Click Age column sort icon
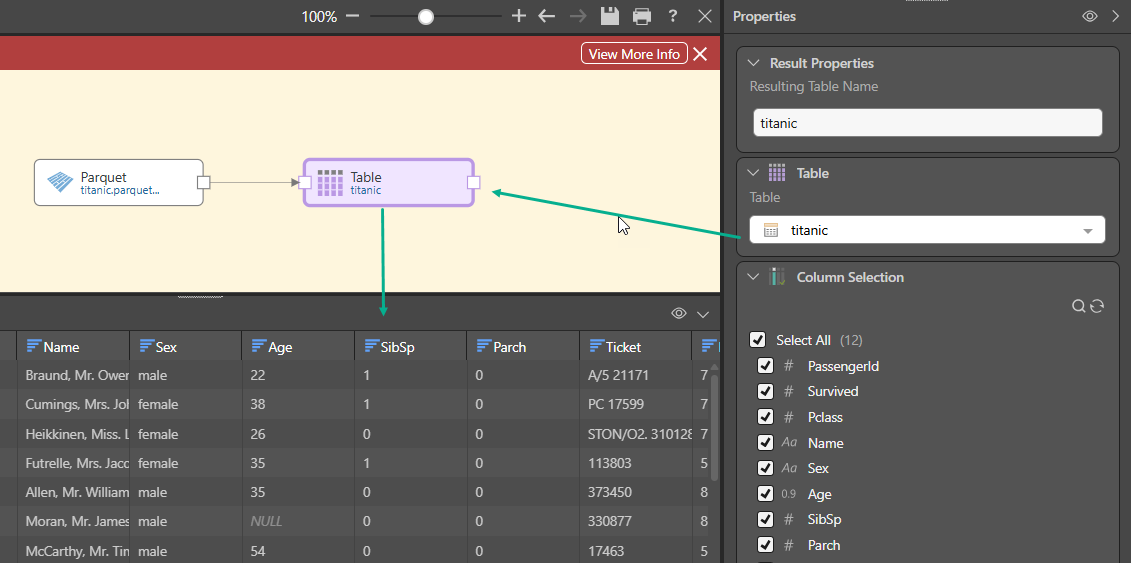1131x563 pixels. click(x=259, y=346)
